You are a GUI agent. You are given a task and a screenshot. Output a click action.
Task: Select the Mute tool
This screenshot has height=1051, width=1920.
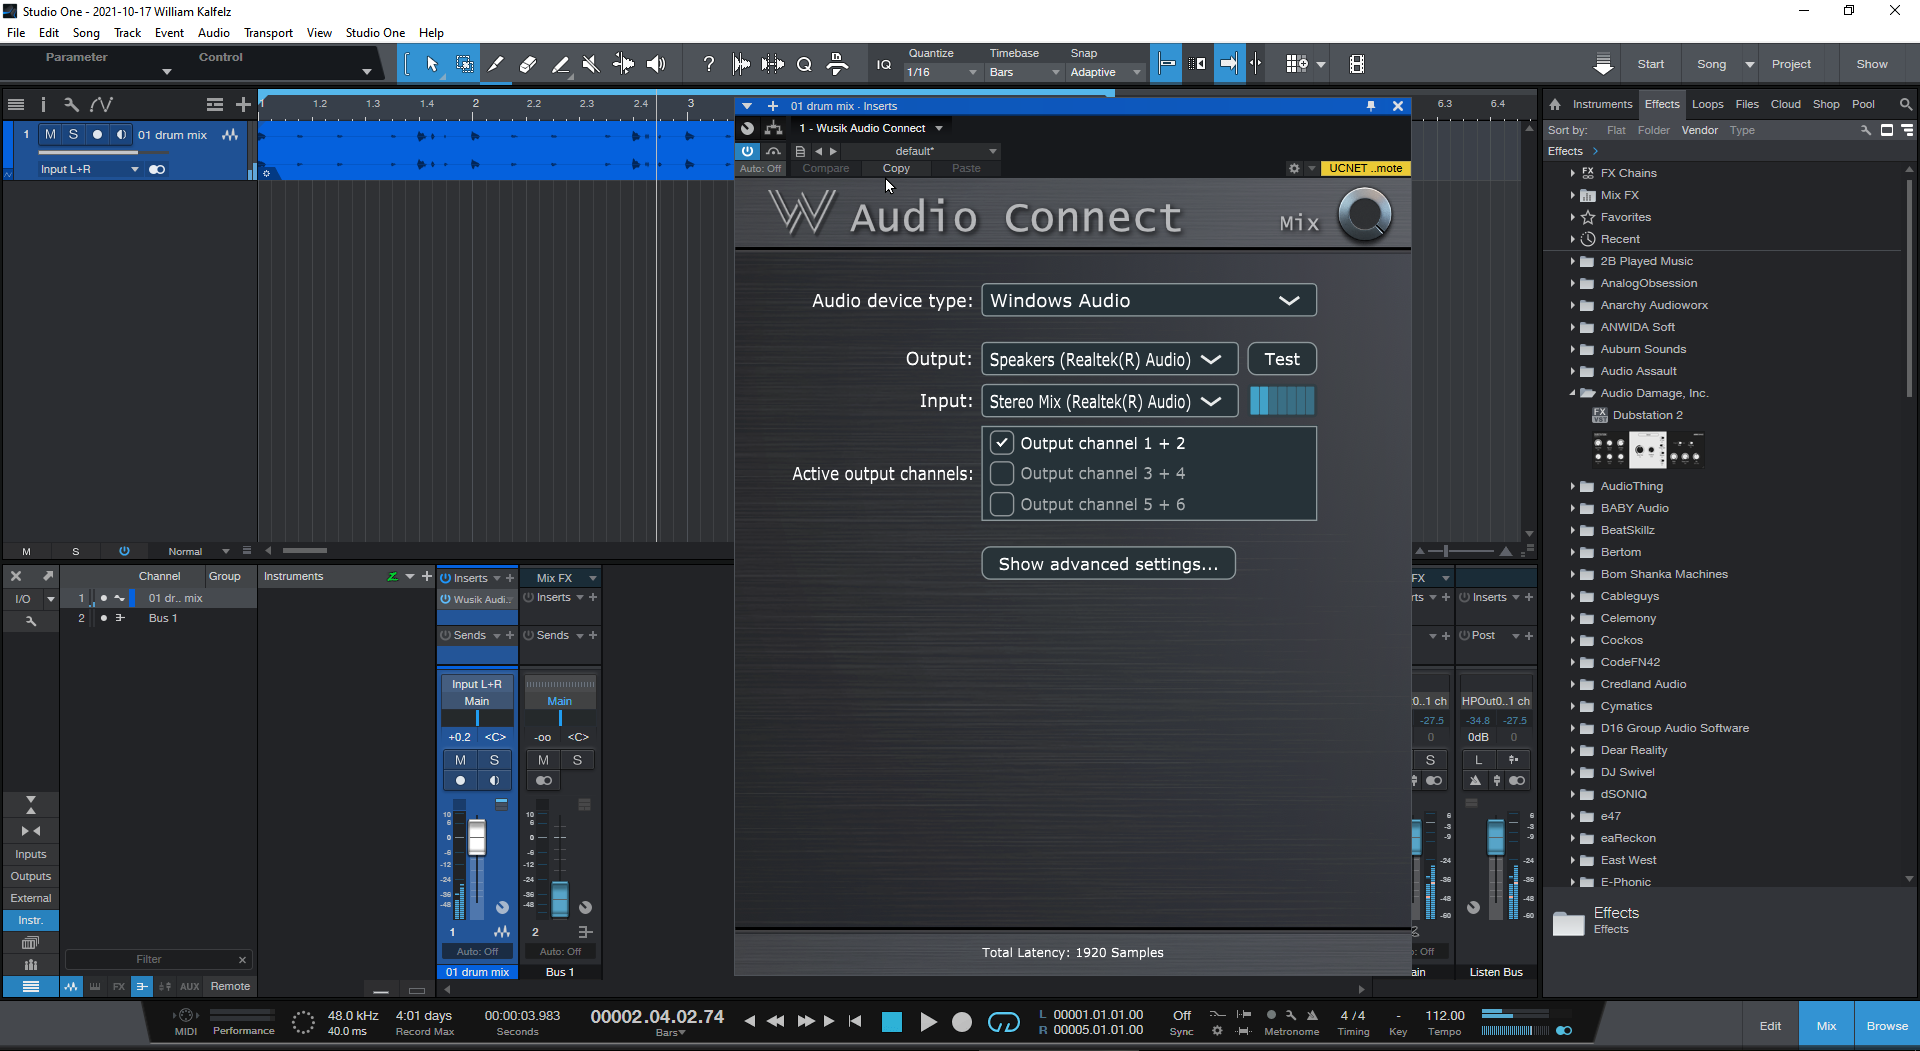coord(591,64)
